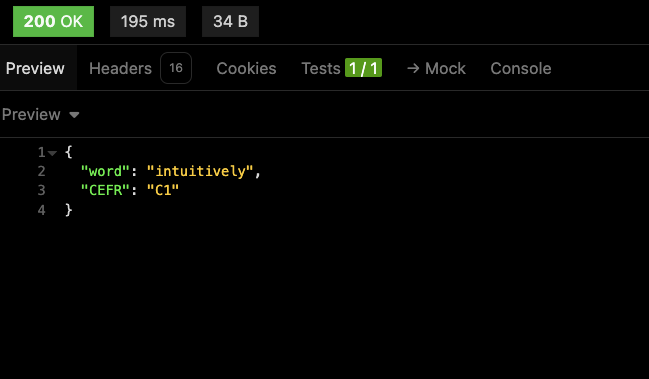This screenshot has width=649, height=379.
Task: Click the 195 ms response time badge
Action: click(x=148, y=22)
